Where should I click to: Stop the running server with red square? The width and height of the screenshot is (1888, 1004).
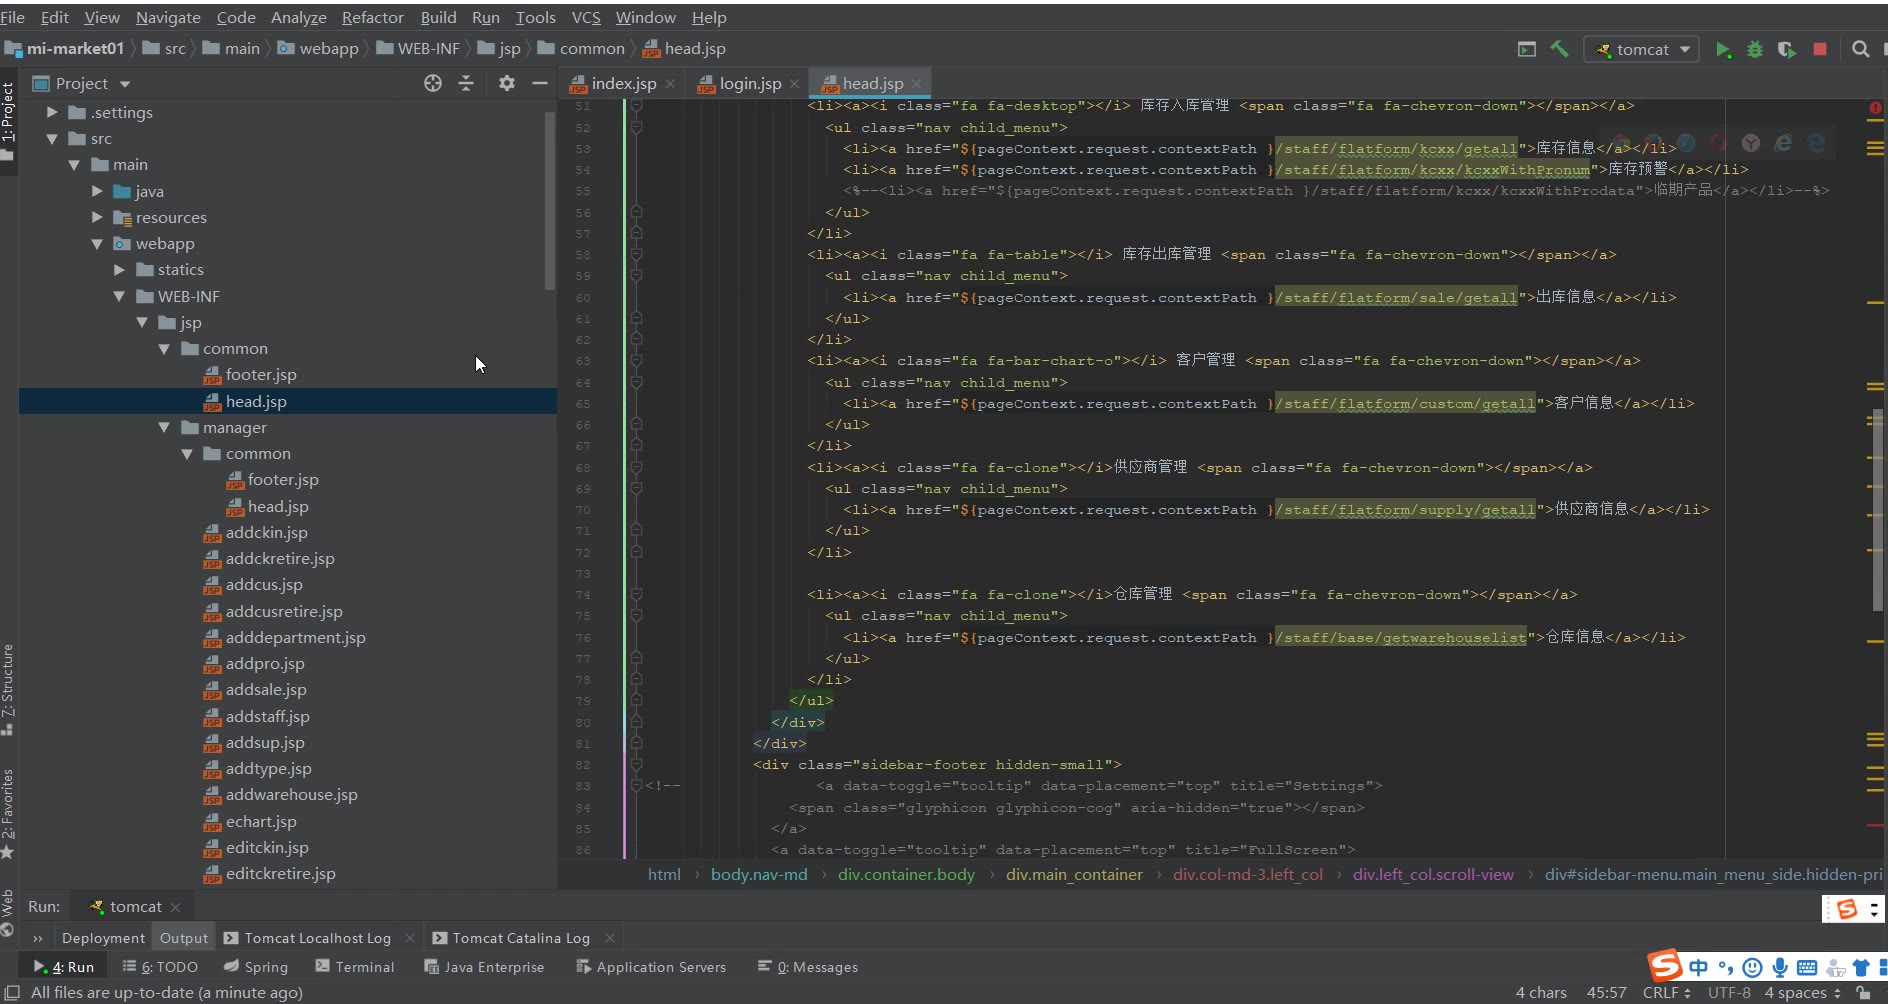click(x=1820, y=49)
